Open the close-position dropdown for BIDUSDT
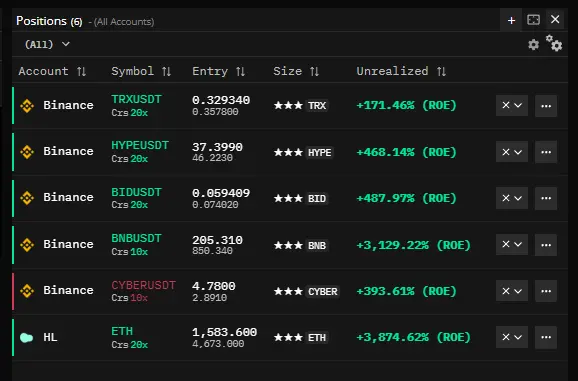Viewport: 578px width, 381px height. coord(512,198)
